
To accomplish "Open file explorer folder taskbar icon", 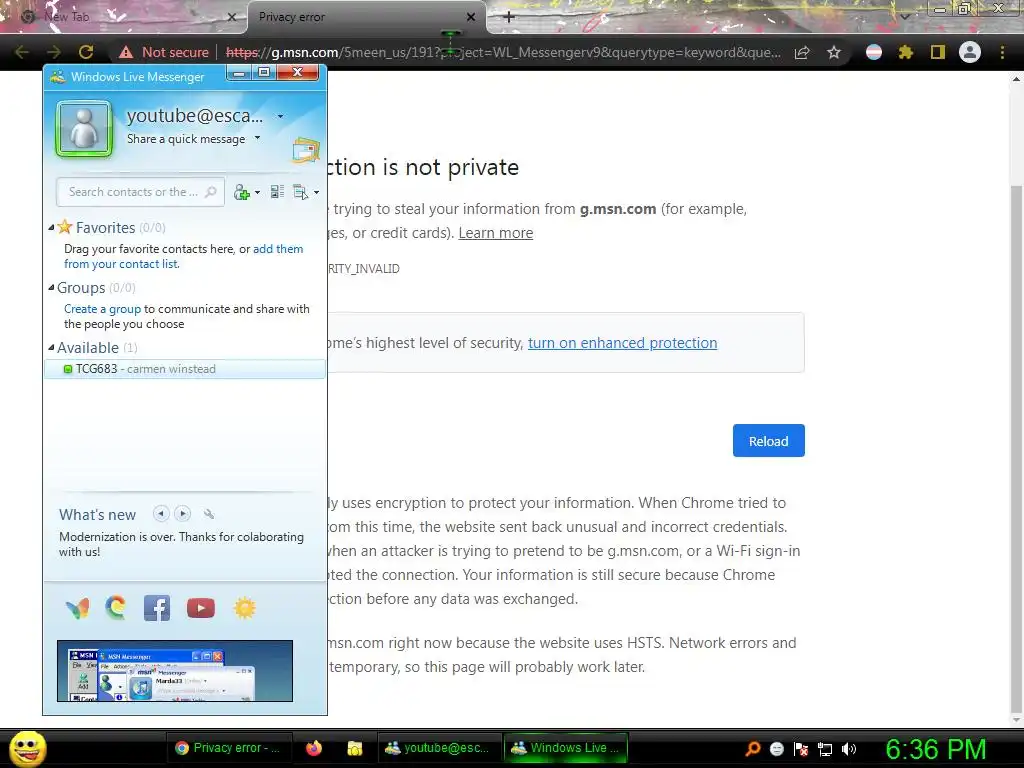I will coord(355,748).
